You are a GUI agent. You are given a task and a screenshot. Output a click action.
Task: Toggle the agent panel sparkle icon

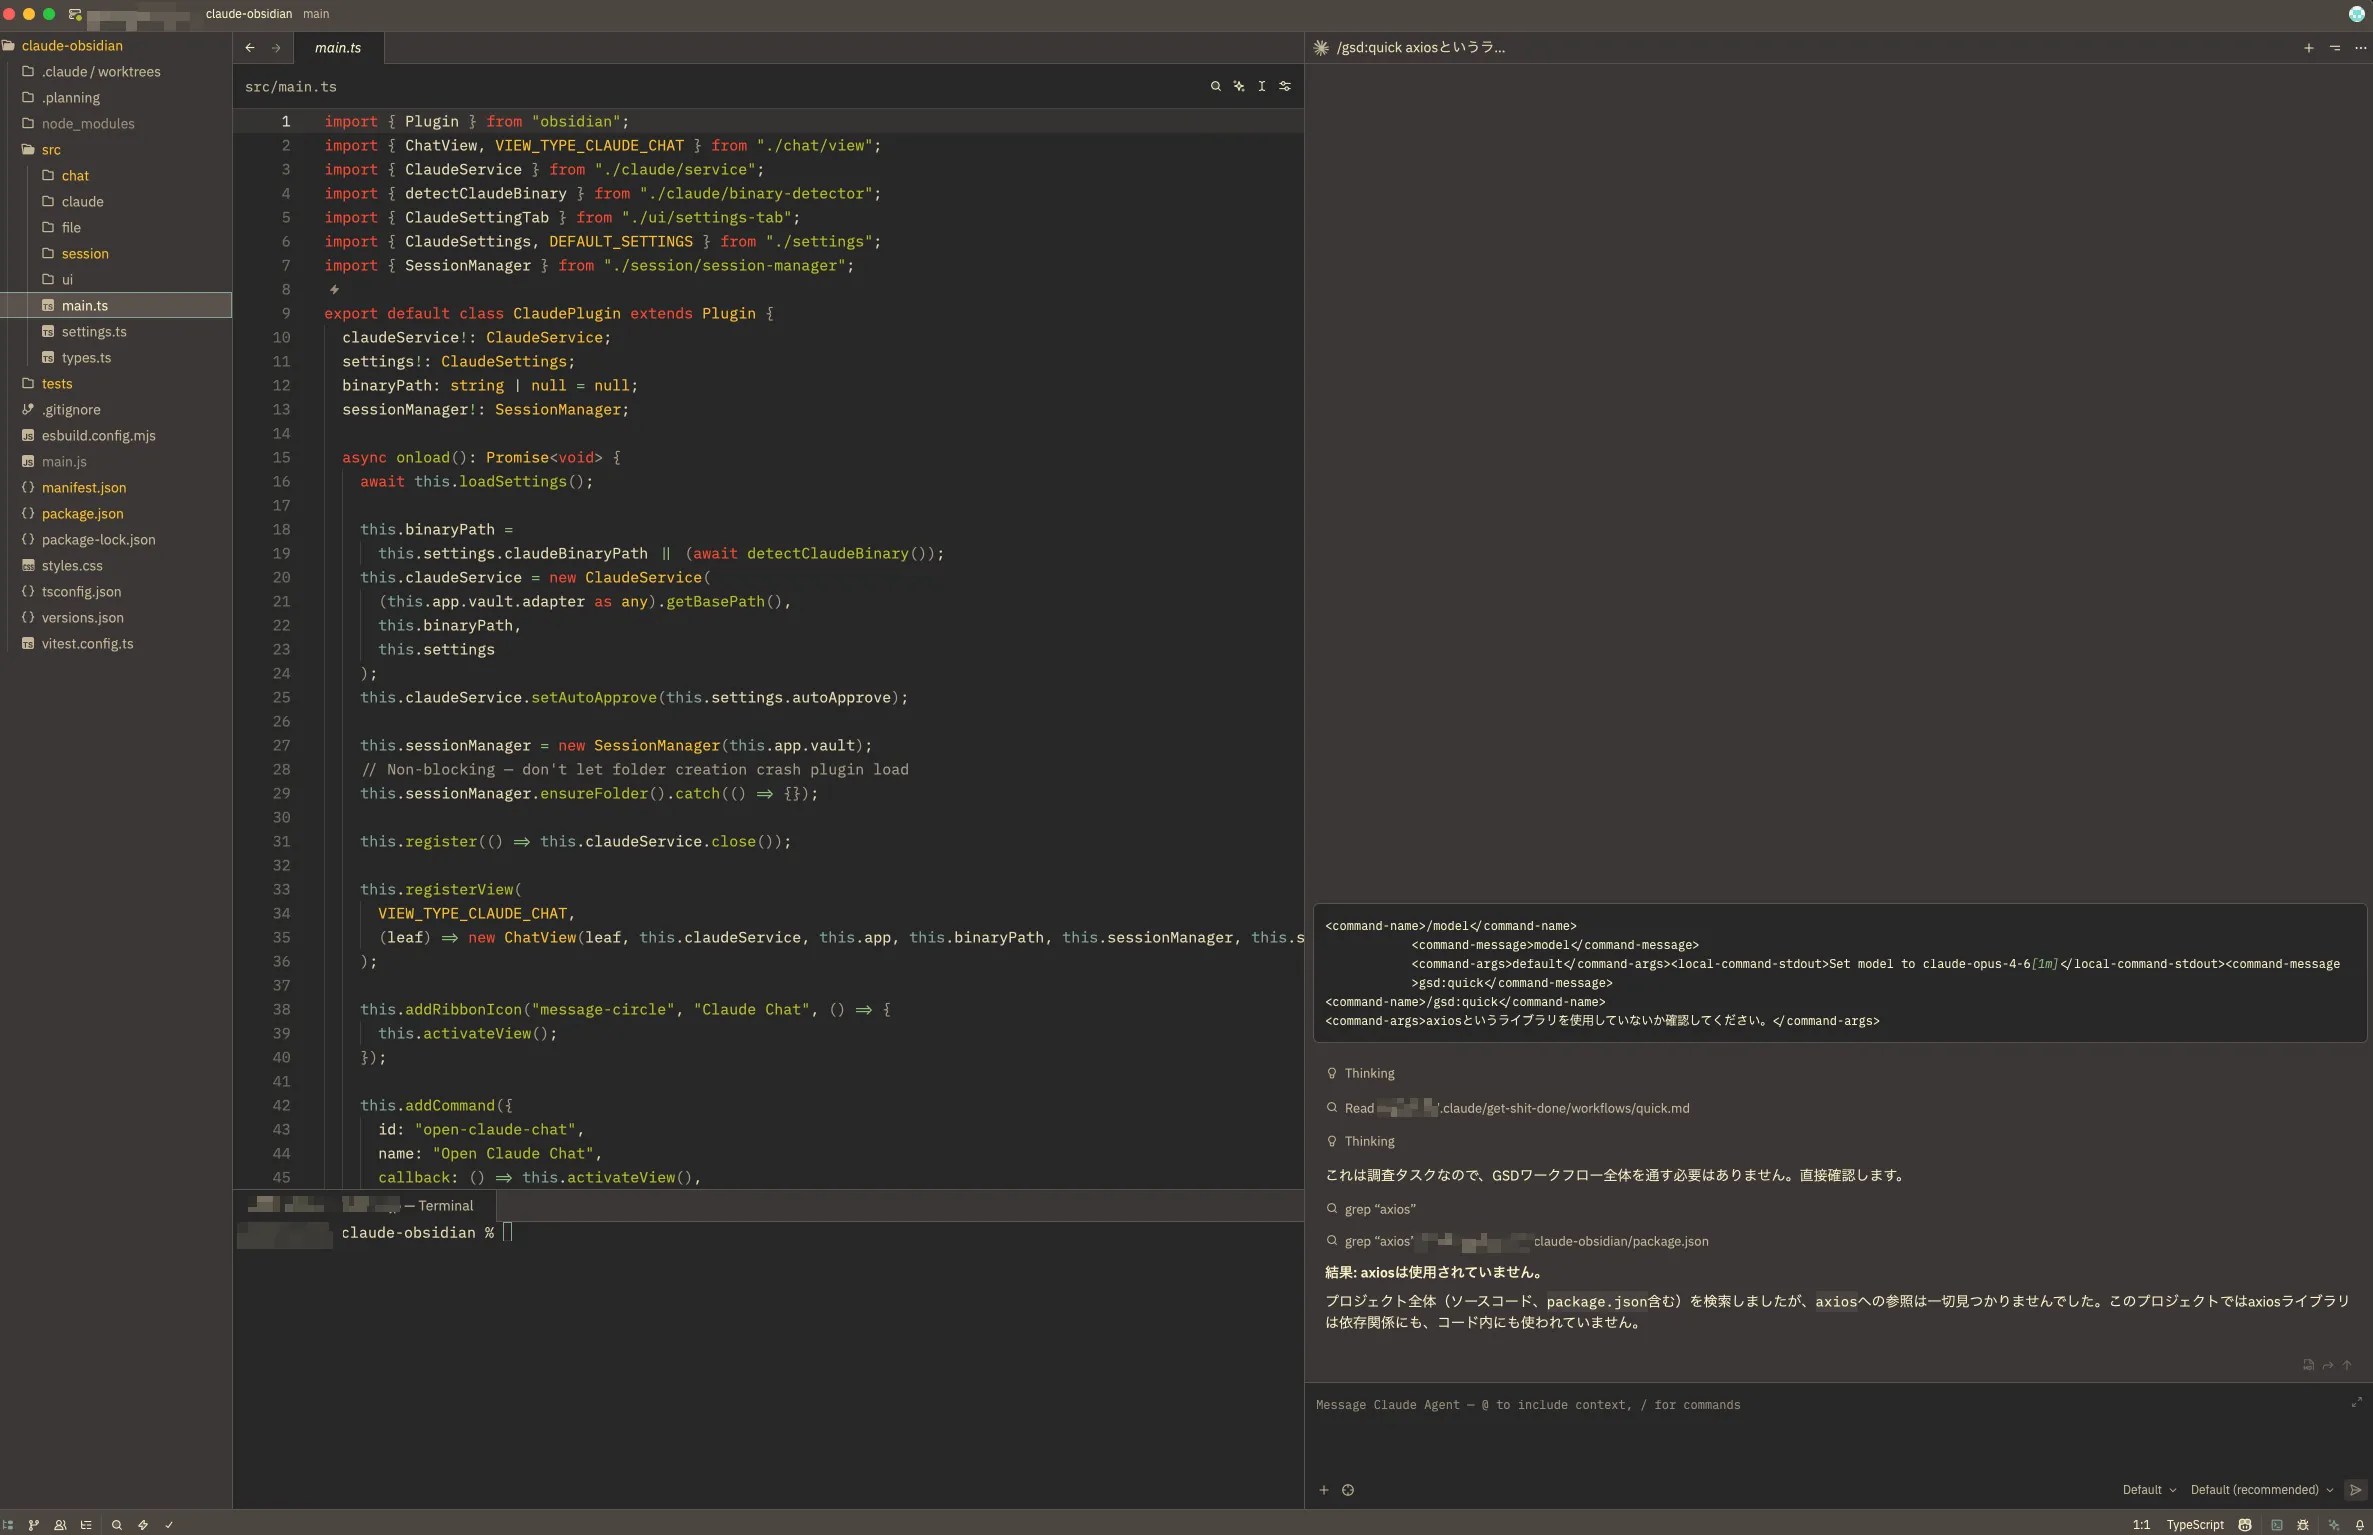pos(2334,1525)
